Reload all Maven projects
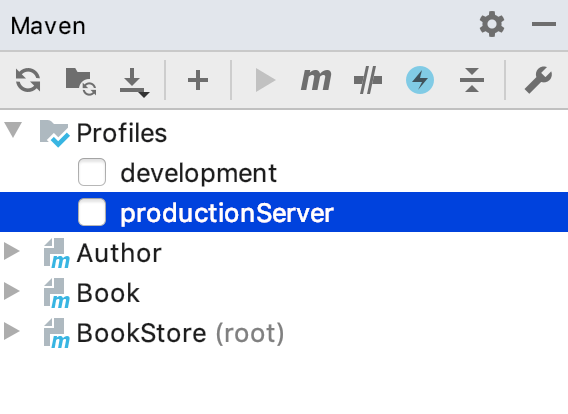This screenshot has height=414, width=568. pos(28,80)
